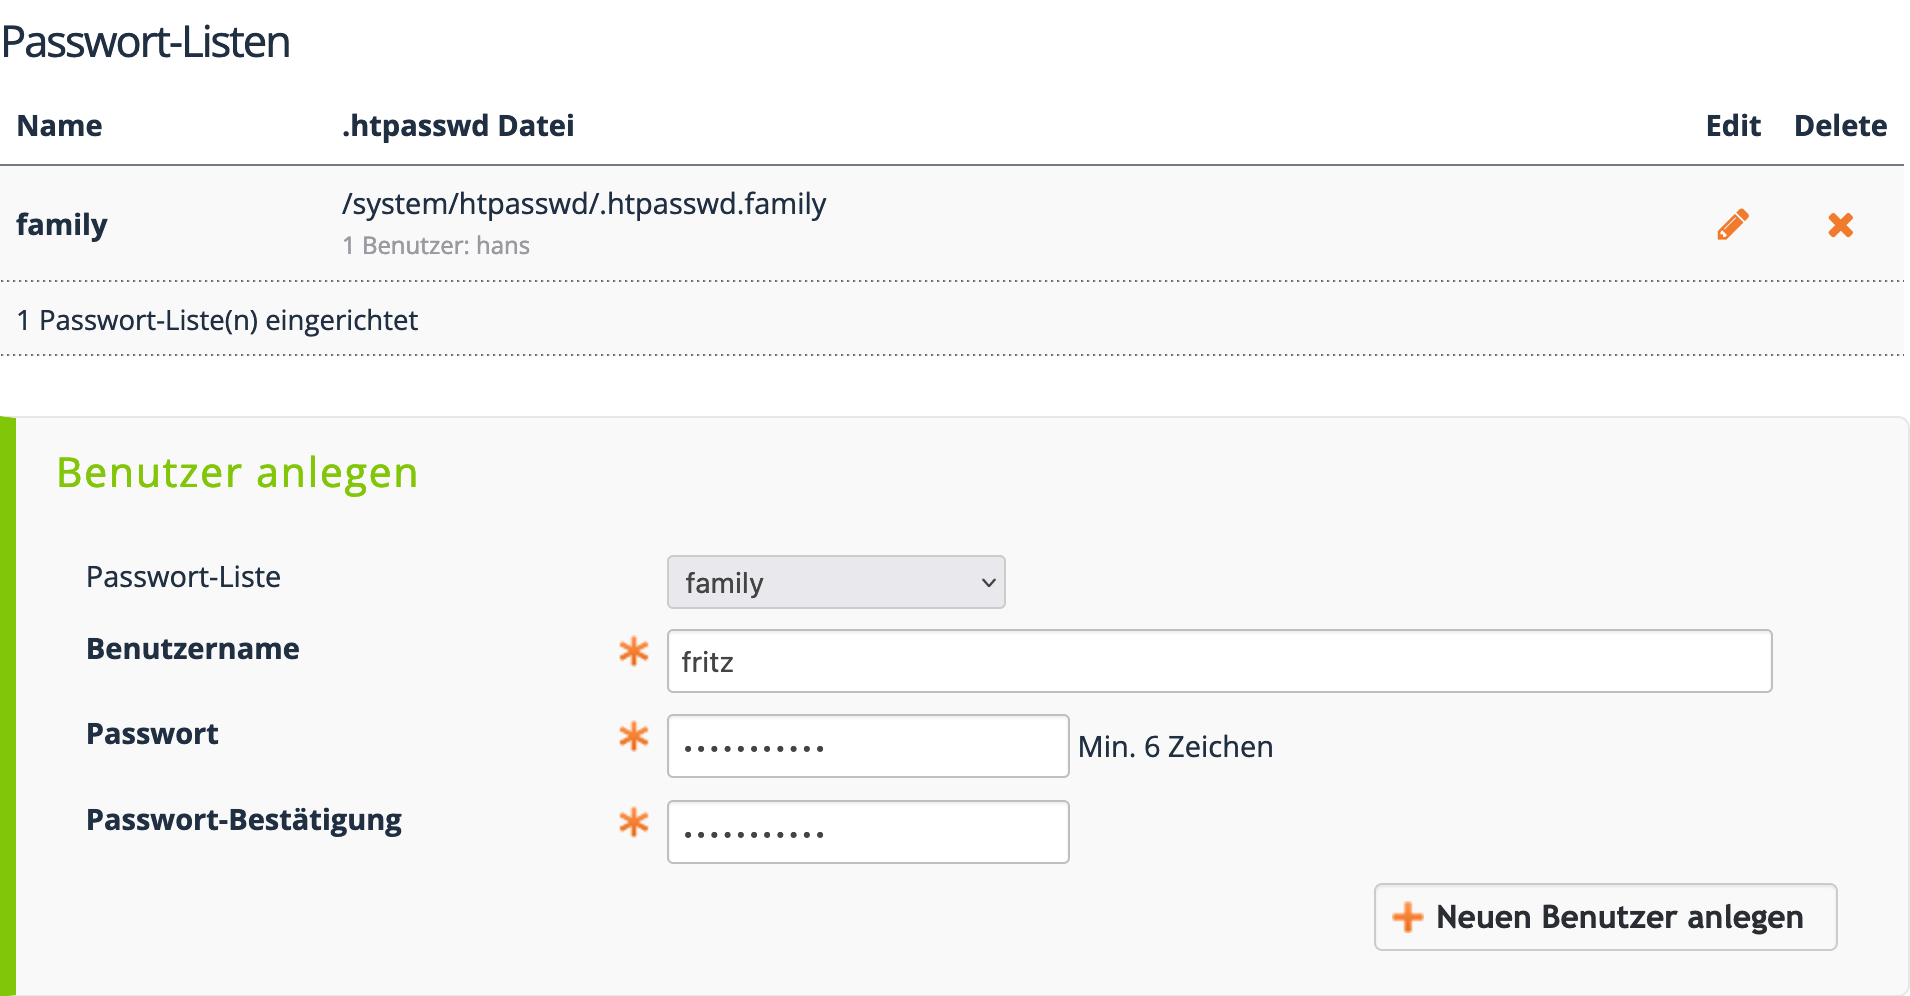Click the Delete column header
Image resolution: width=1910 pixels, height=996 pixels.
pyautogui.click(x=1840, y=126)
